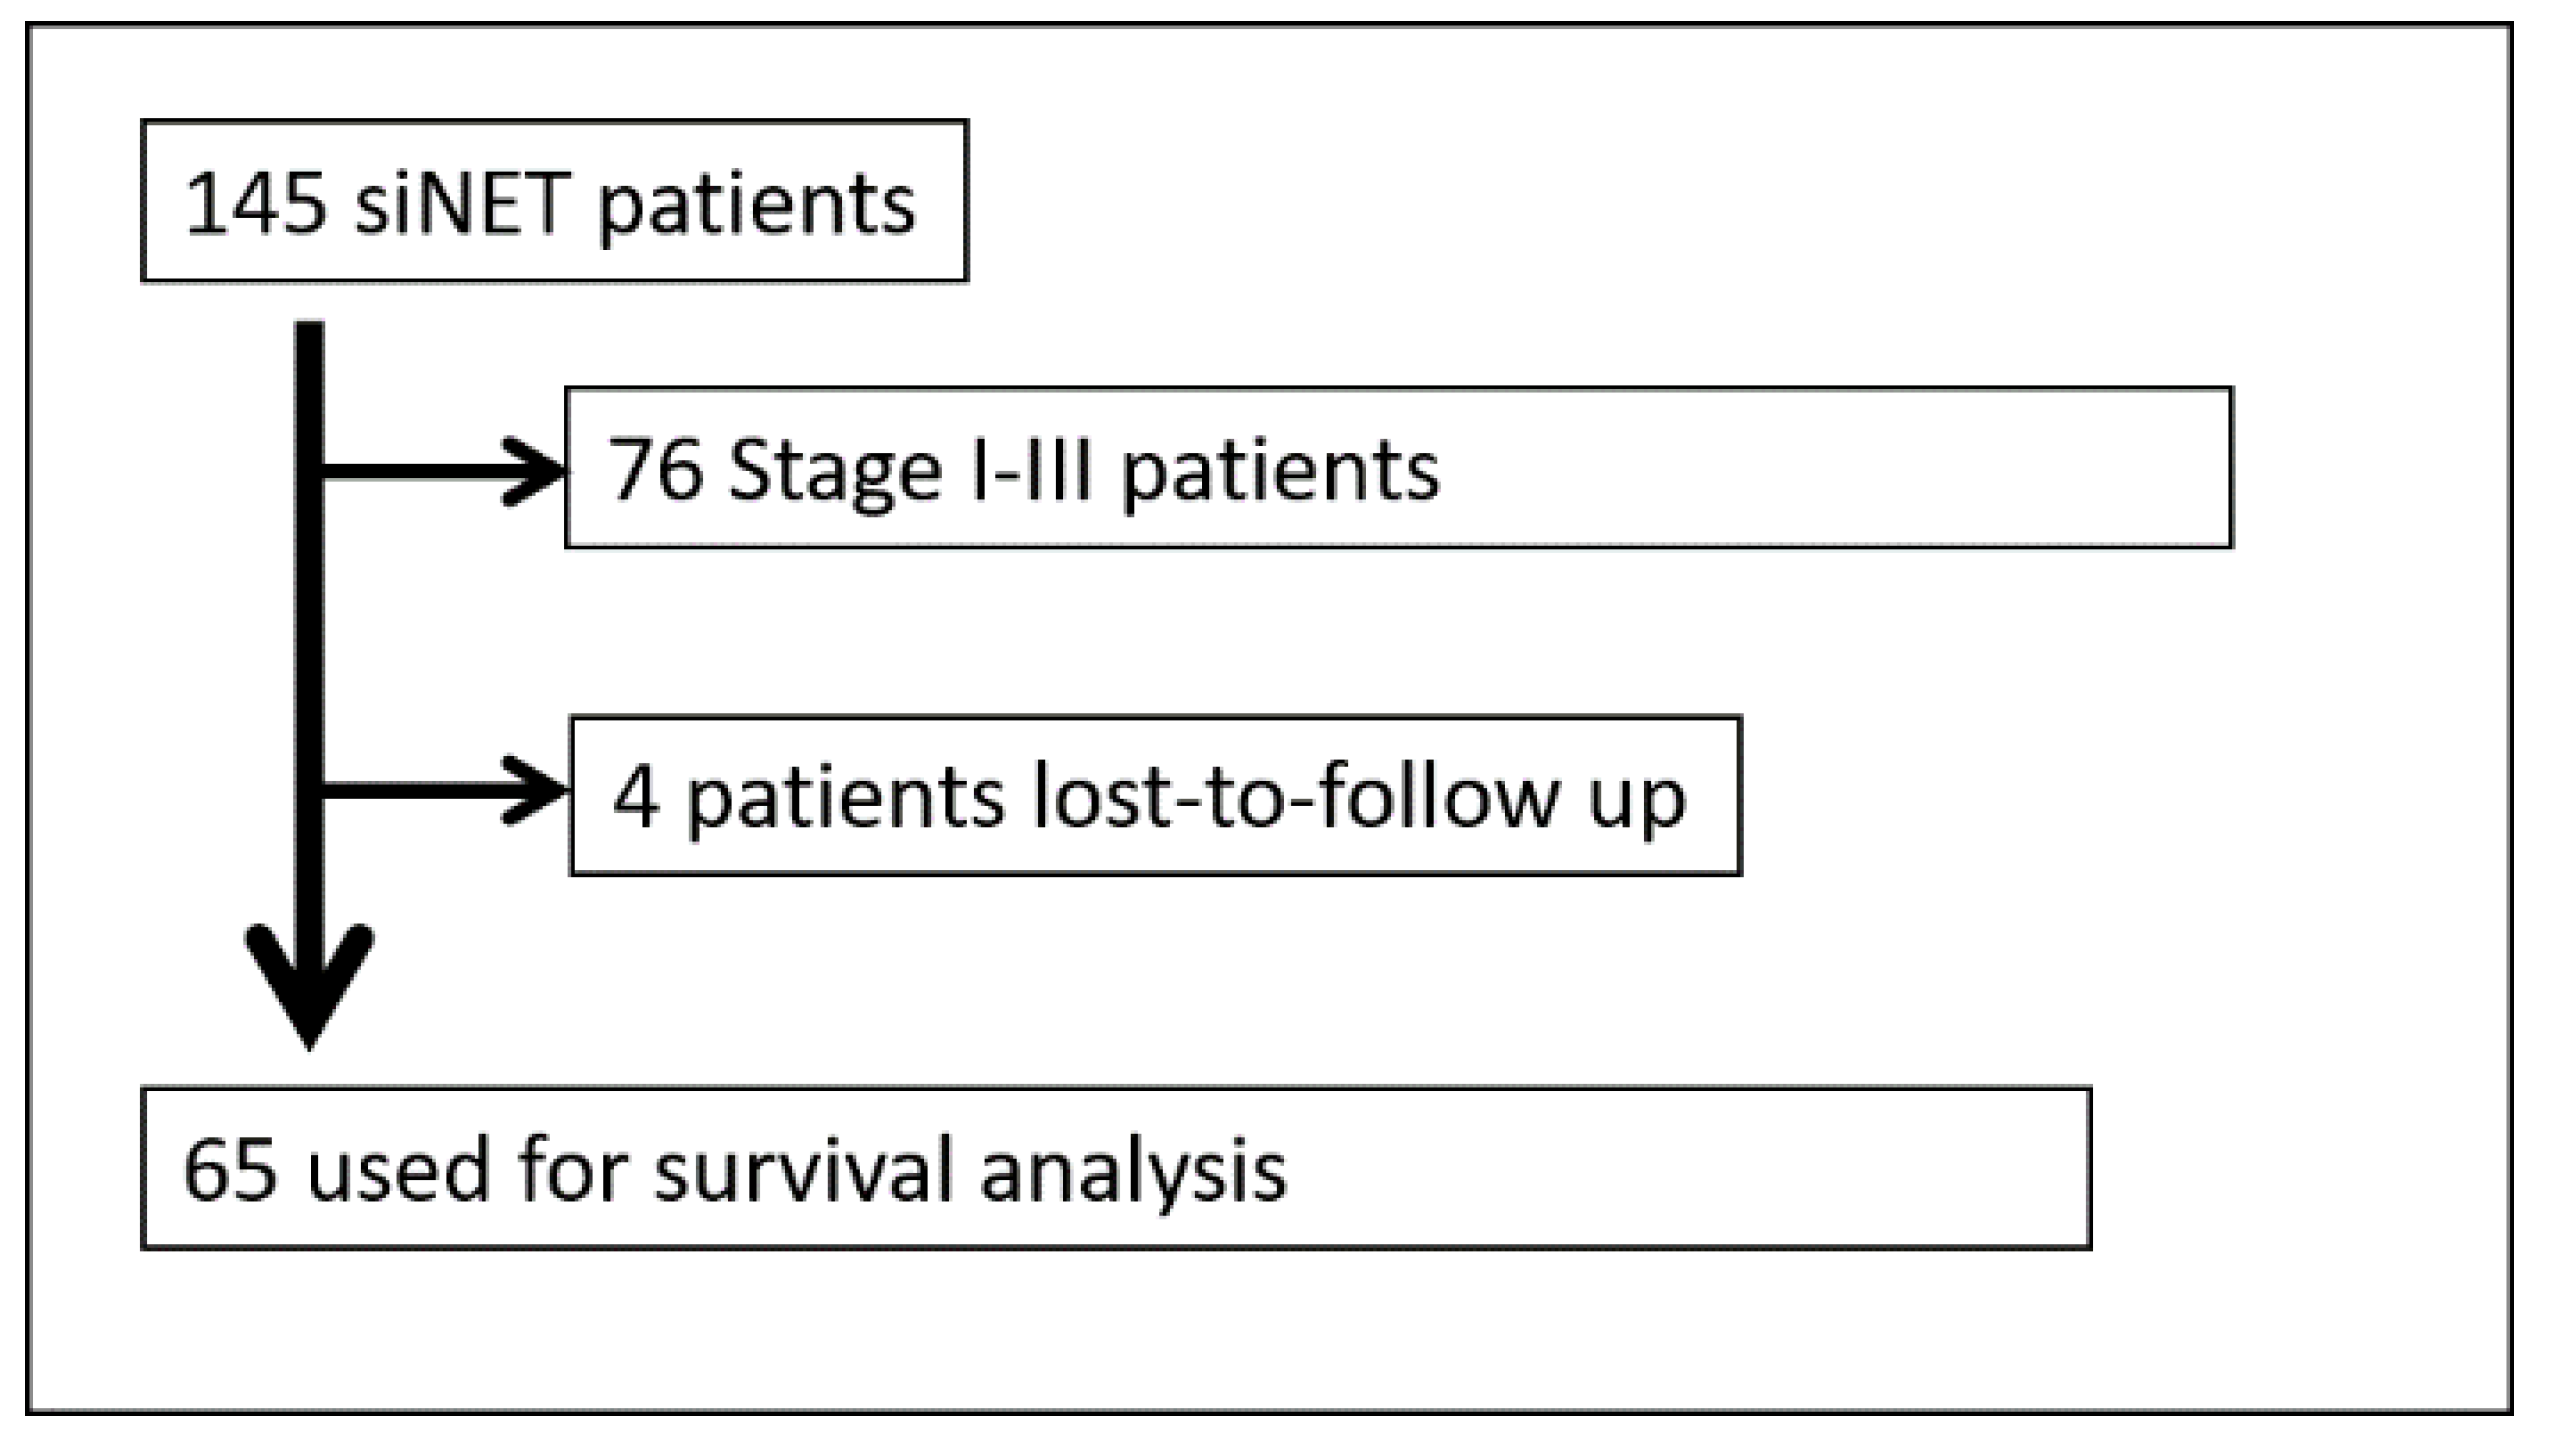Click the "Stage I-III" text
This screenshot has width=2552, height=1438.
[910, 469]
